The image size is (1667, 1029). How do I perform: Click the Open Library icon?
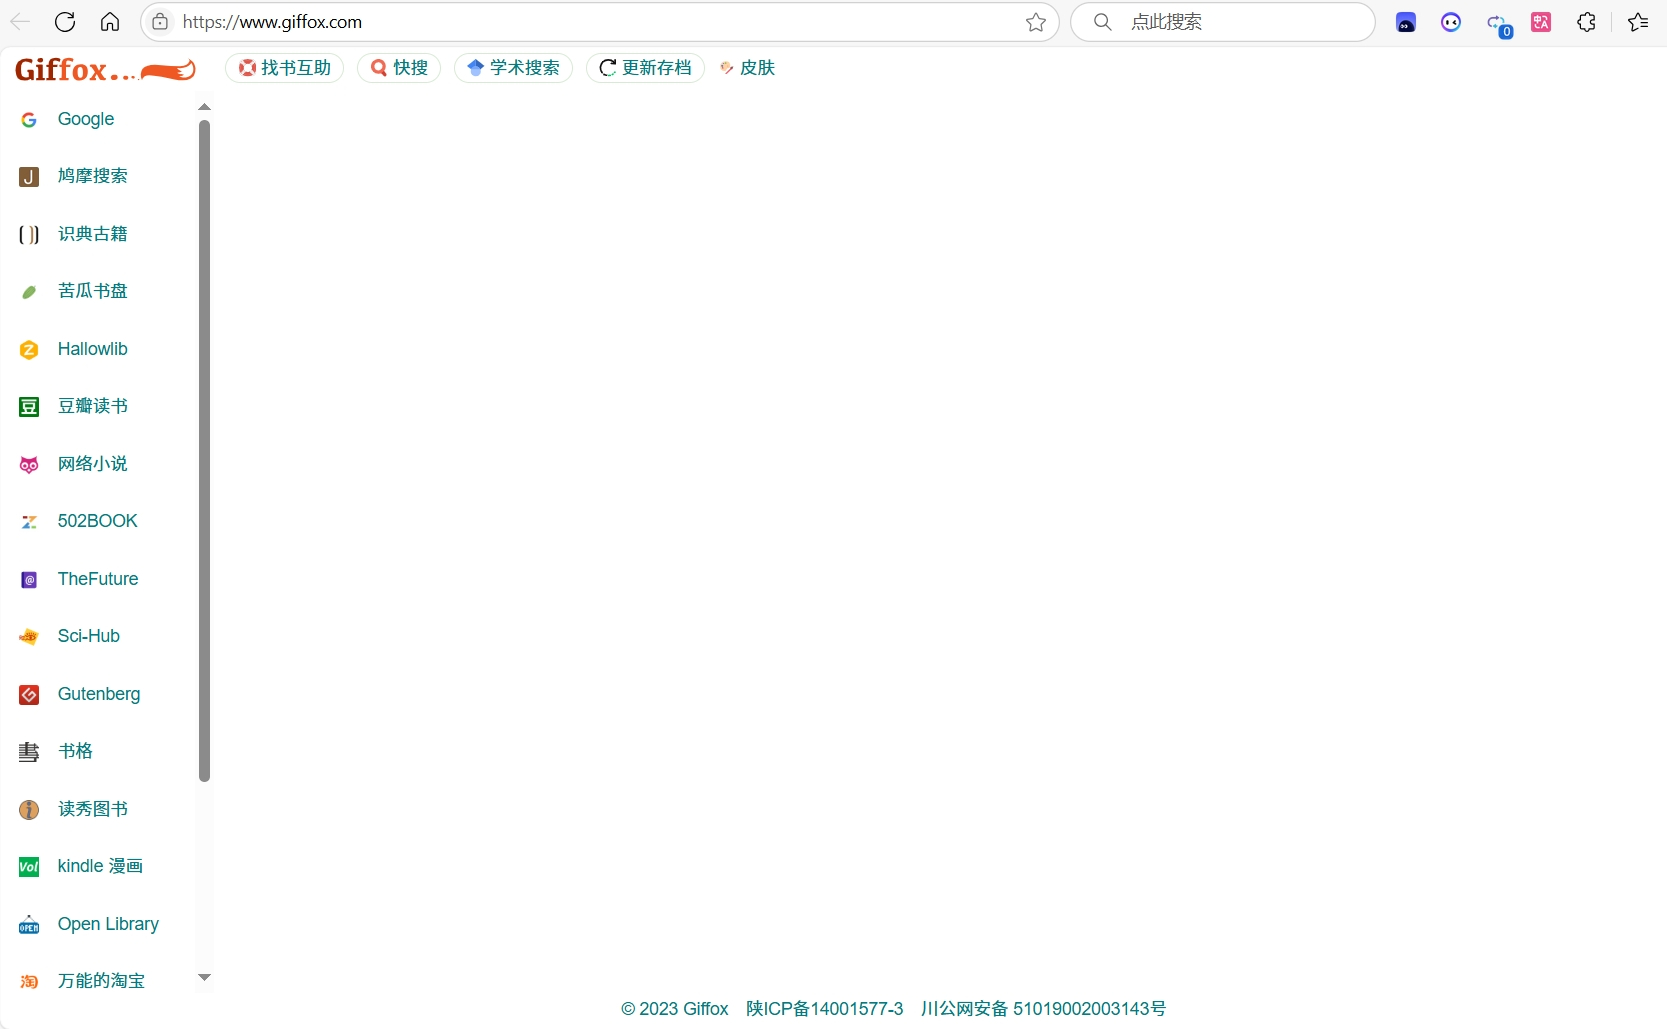29,925
